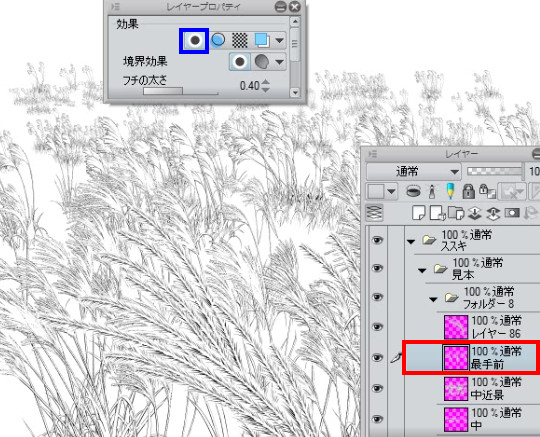
Task: Choose the watercolor edge border option
Action: 262,62
